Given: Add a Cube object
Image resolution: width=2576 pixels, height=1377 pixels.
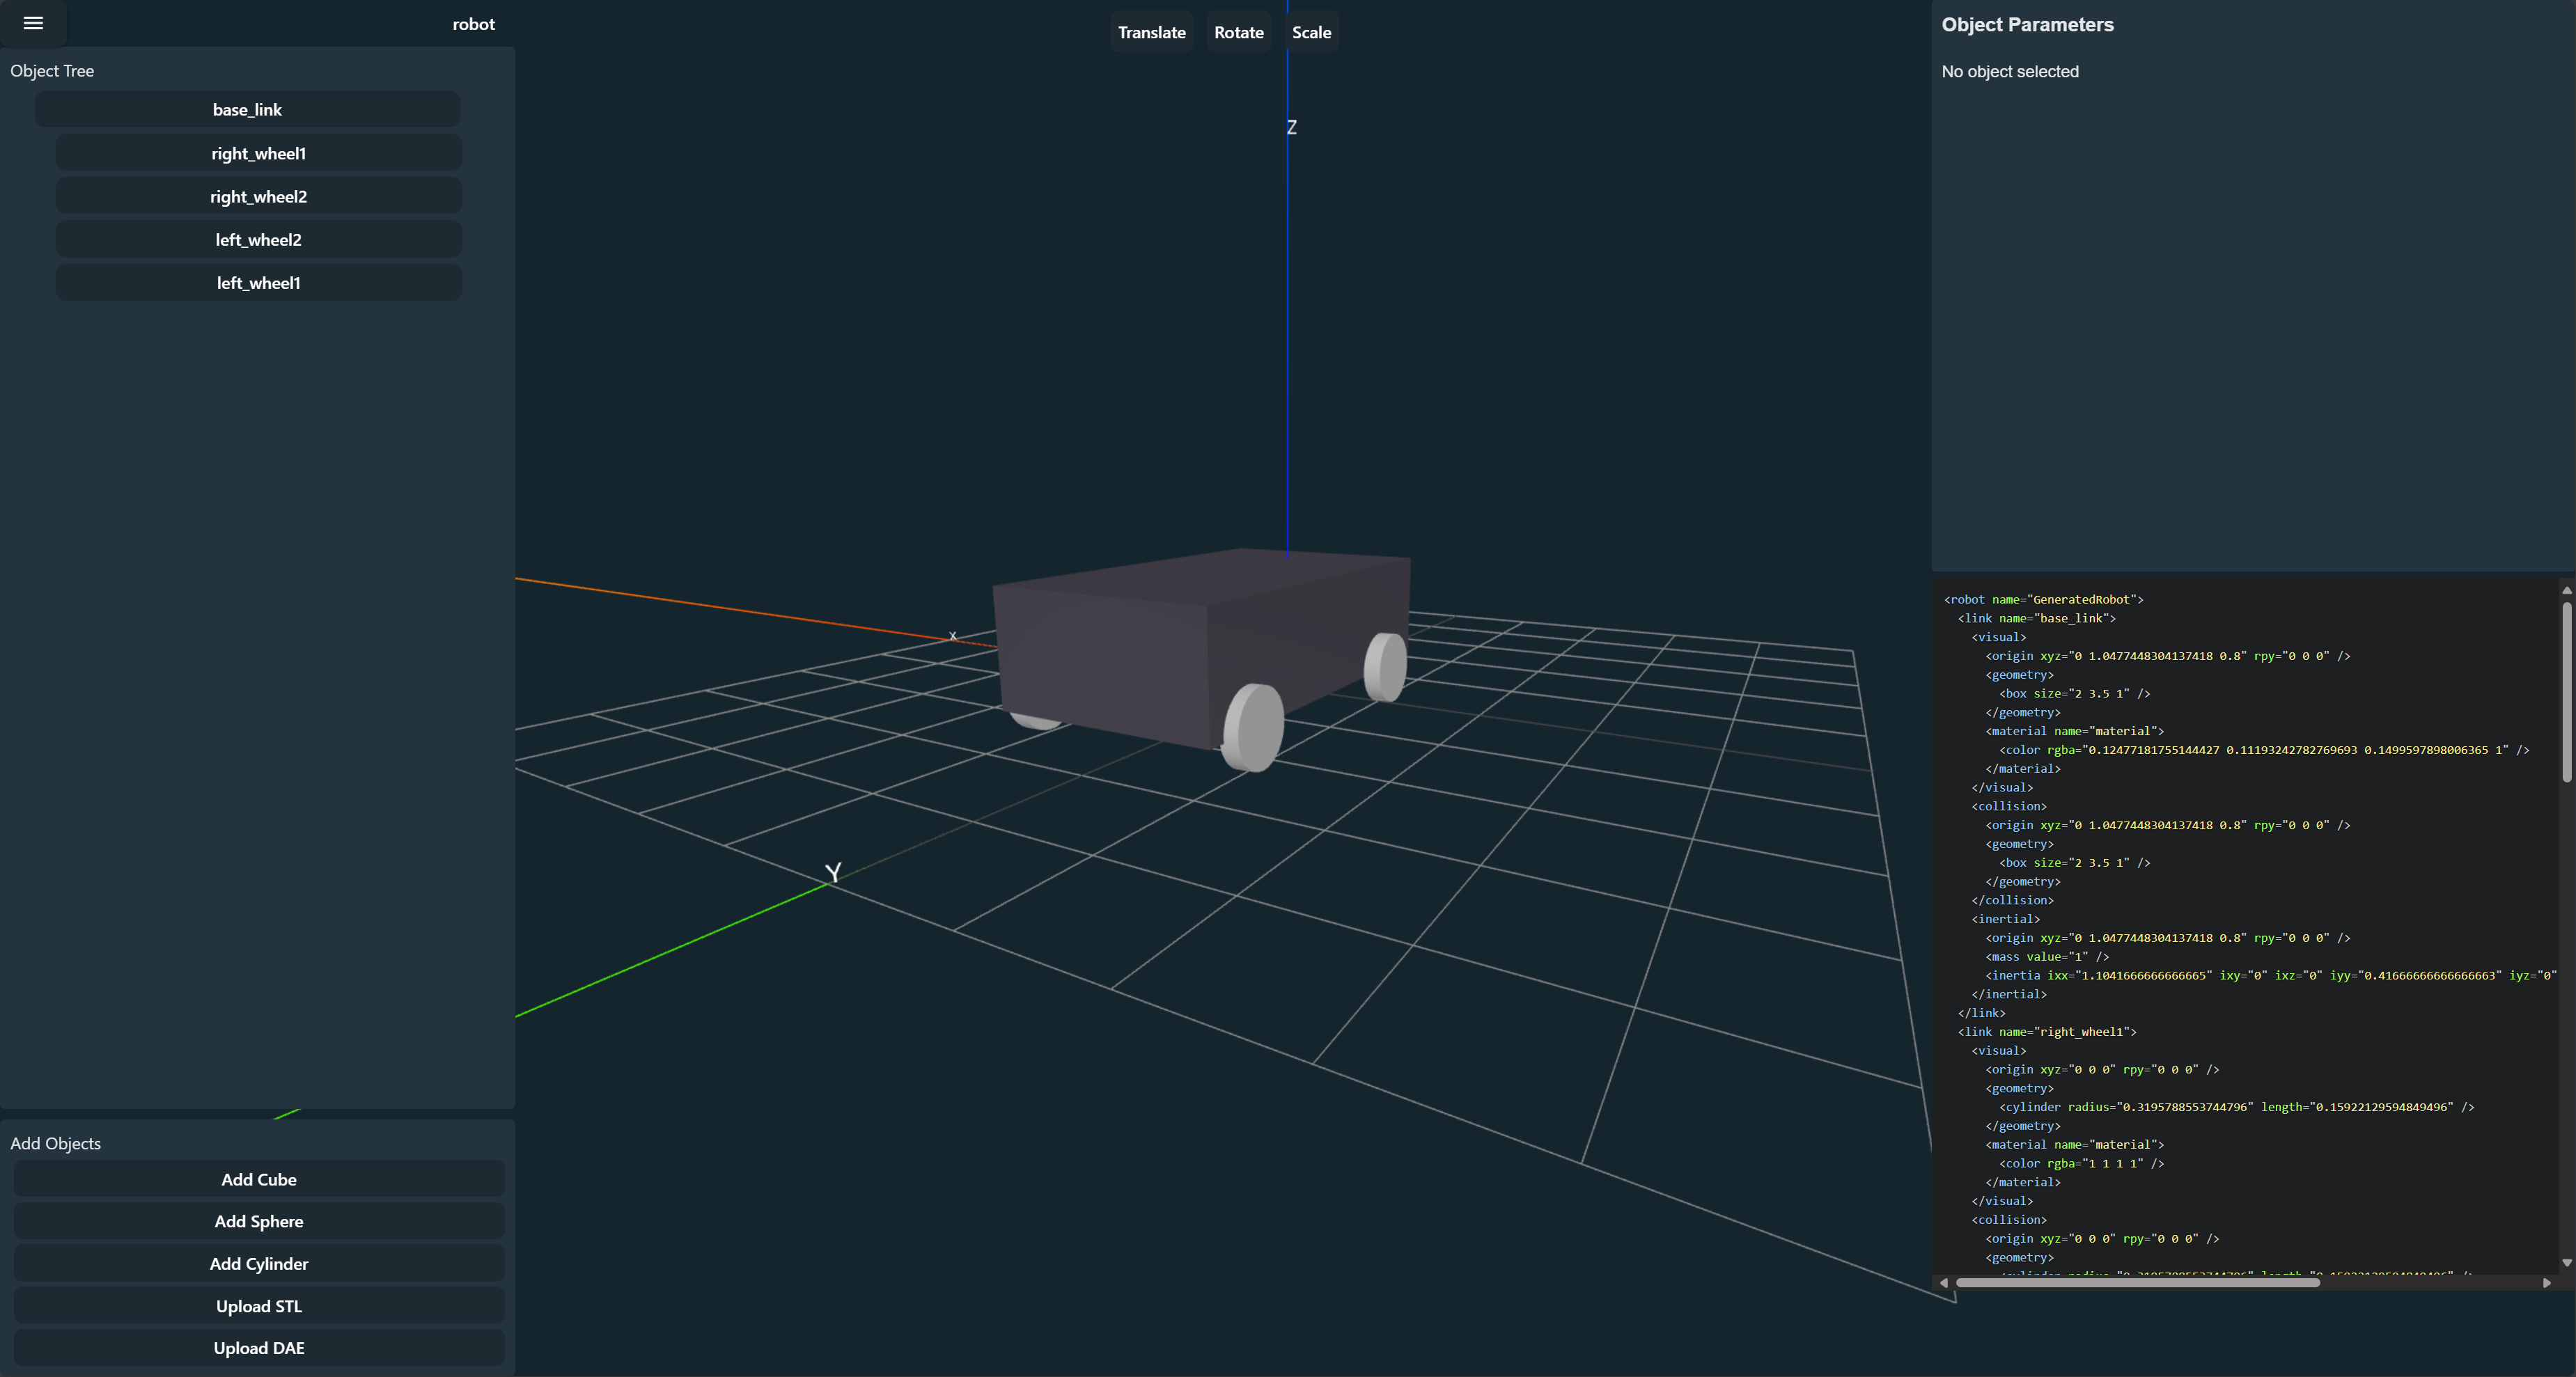Looking at the screenshot, I should [x=259, y=1179].
